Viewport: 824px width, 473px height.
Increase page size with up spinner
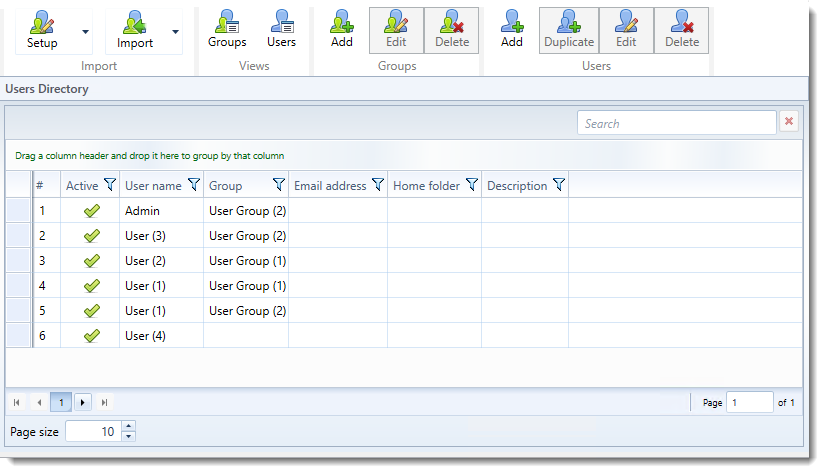pos(128,427)
